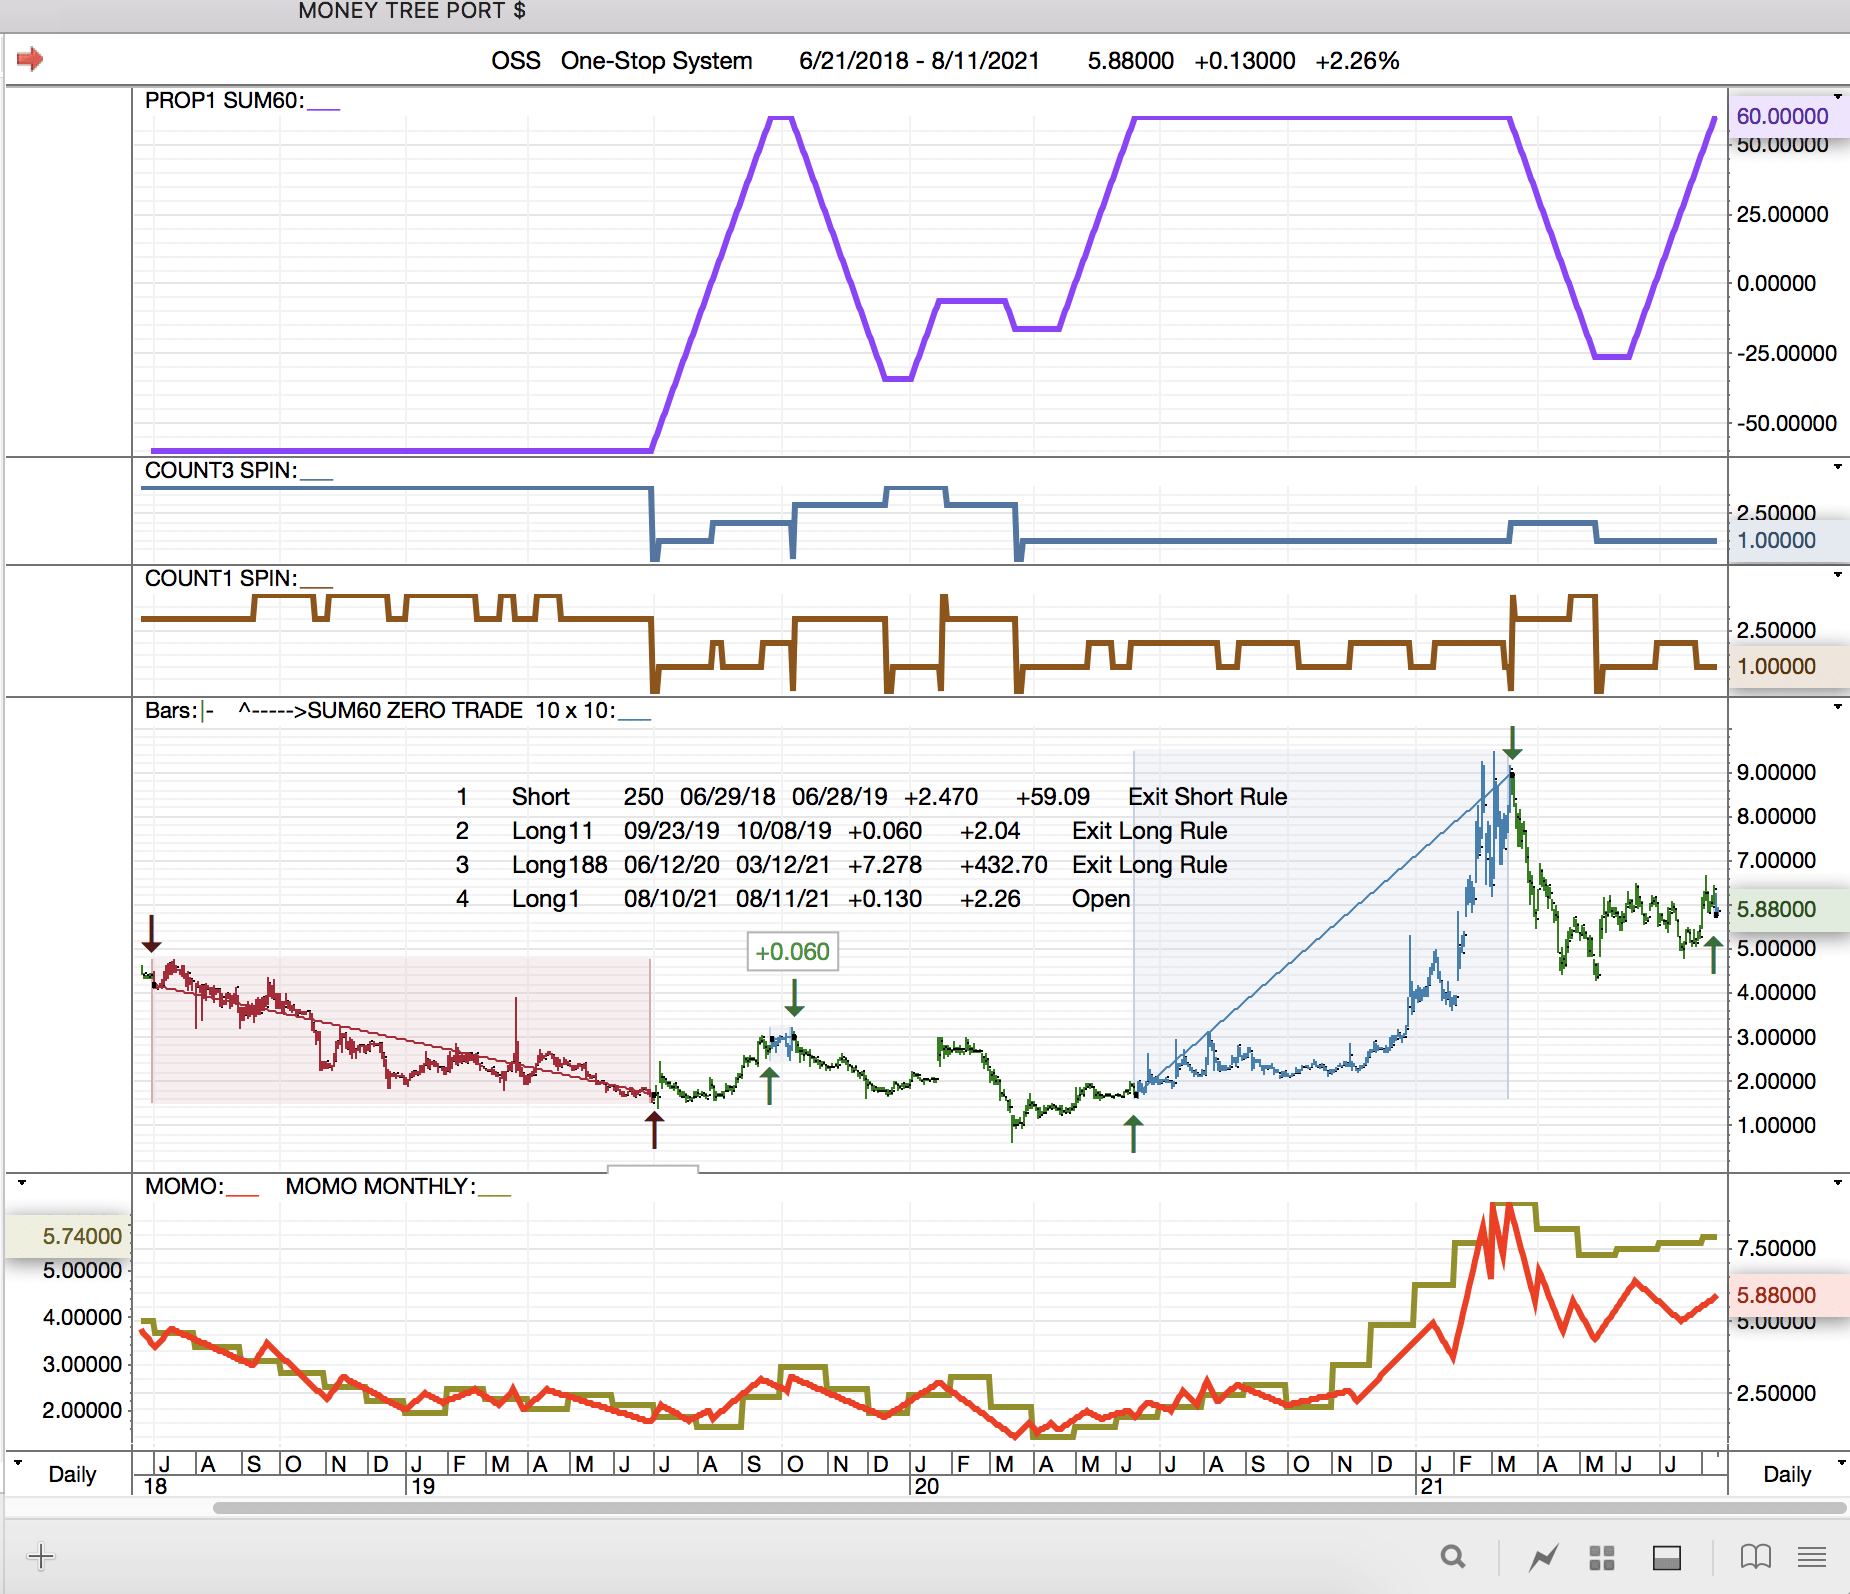Open the PROP1 SUM60 pane menu triangle
This screenshot has width=1850, height=1594.
(1838, 97)
